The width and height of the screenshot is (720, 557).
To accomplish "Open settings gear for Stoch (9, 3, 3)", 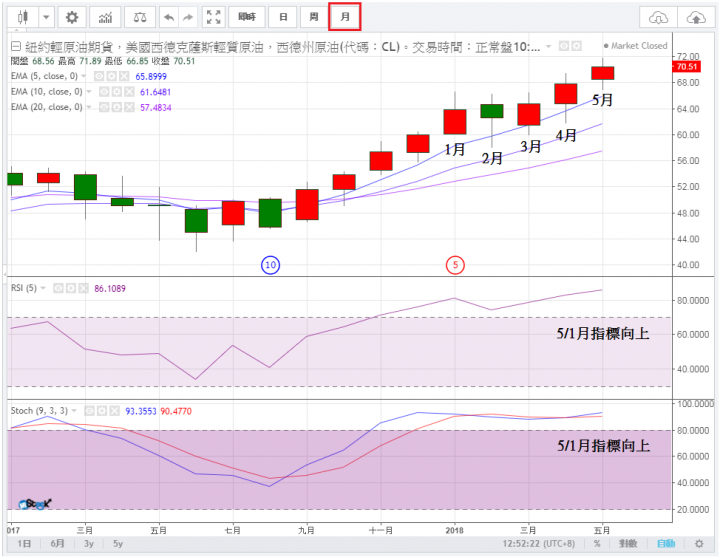I will (102, 411).
